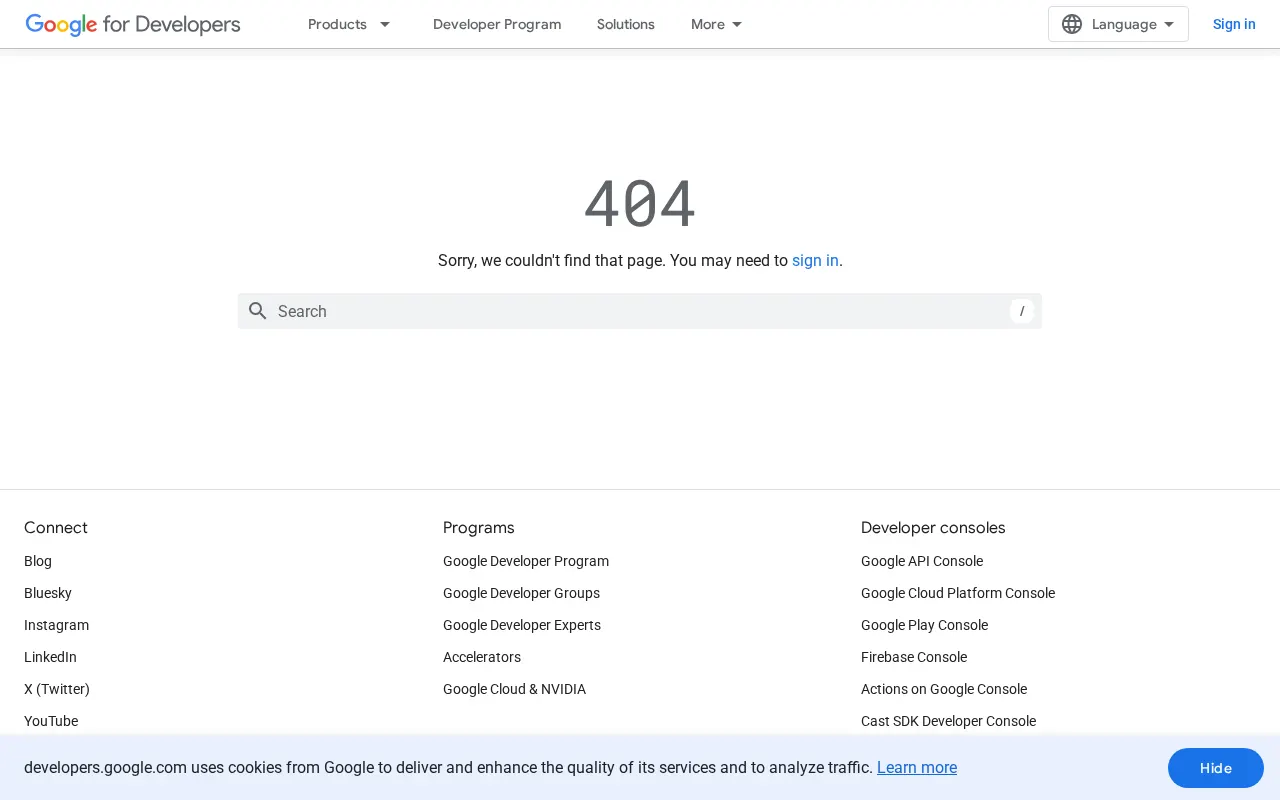1280x800 pixels.
Task: Open the X (Twitter) link
Action: [x=57, y=689]
